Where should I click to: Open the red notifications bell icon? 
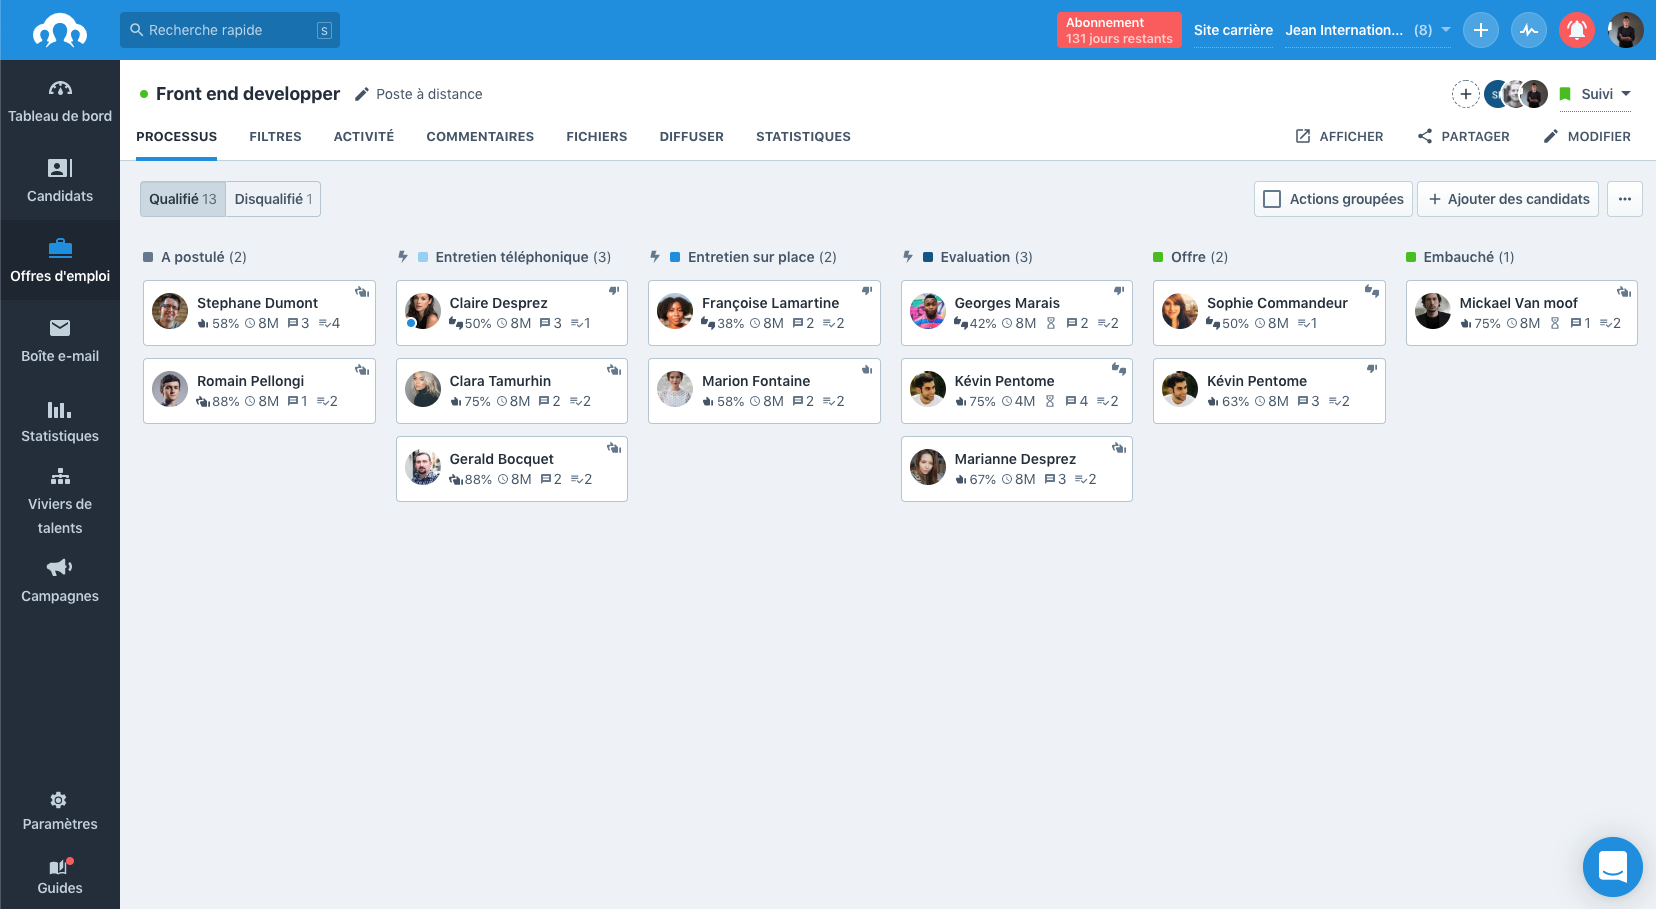[x=1577, y=30]
